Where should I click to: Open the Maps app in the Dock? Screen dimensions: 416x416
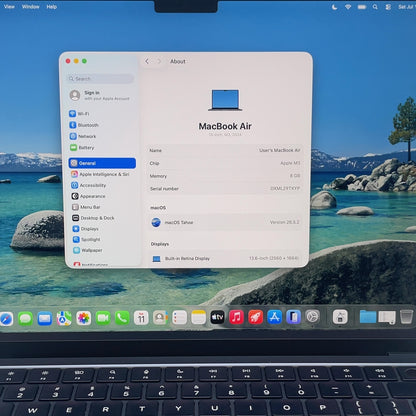pos(64,318)
